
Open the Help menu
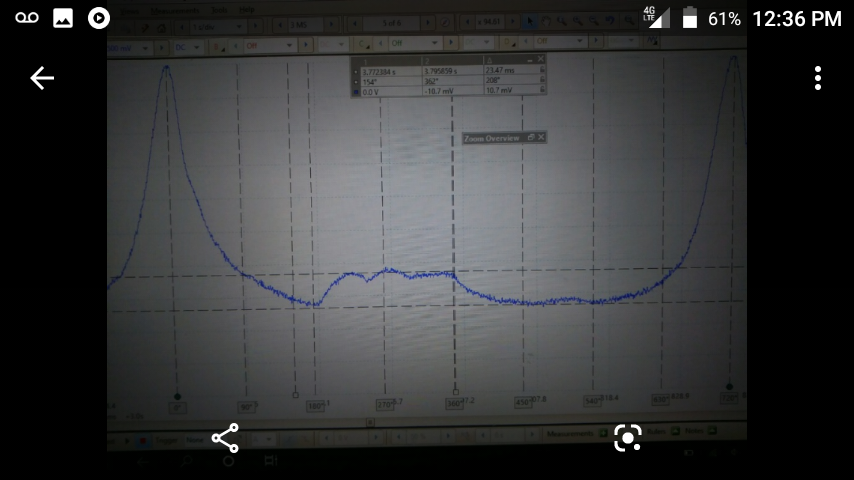246,8
